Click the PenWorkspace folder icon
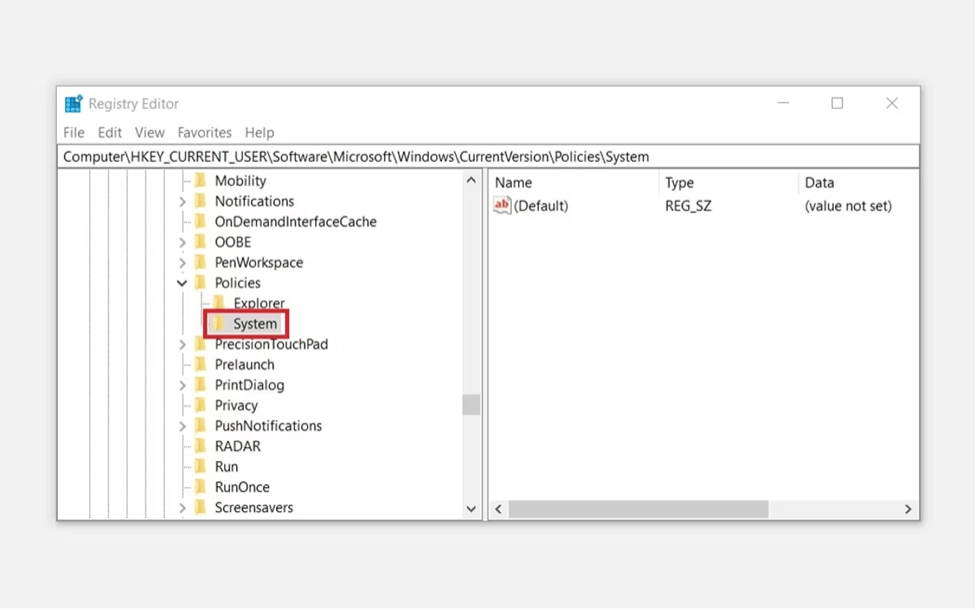This screenshot has width=979, height=610. [200, 263]
